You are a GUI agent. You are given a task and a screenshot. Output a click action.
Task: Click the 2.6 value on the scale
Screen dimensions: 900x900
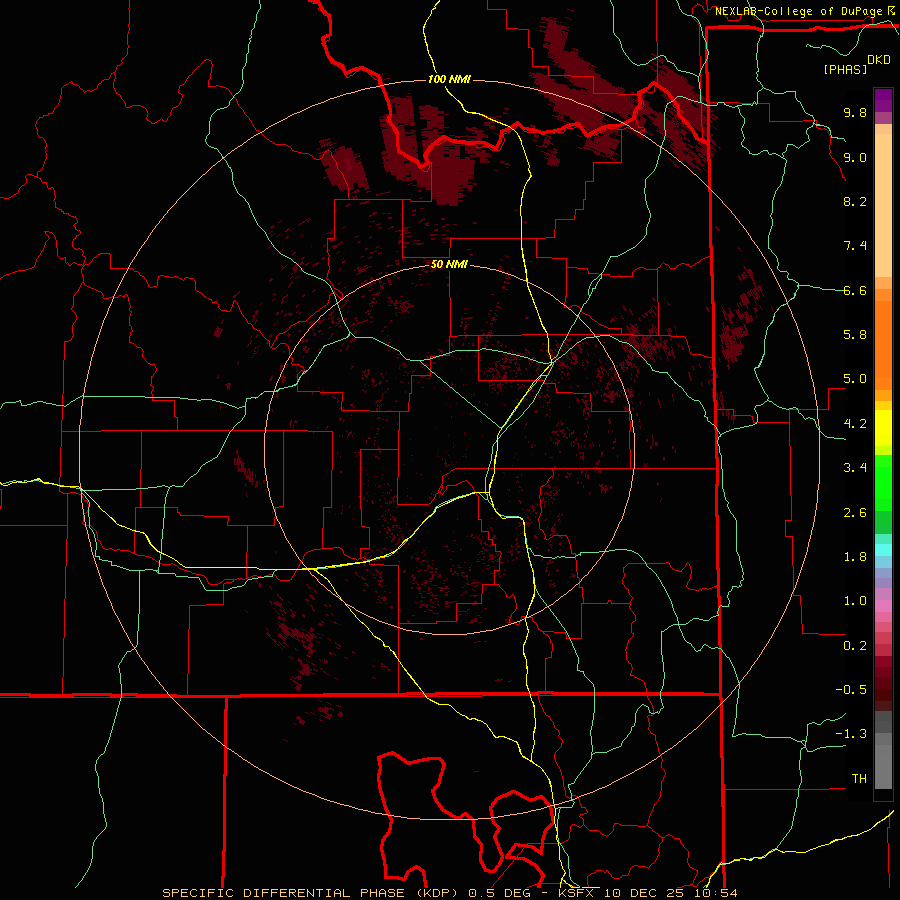855,513
